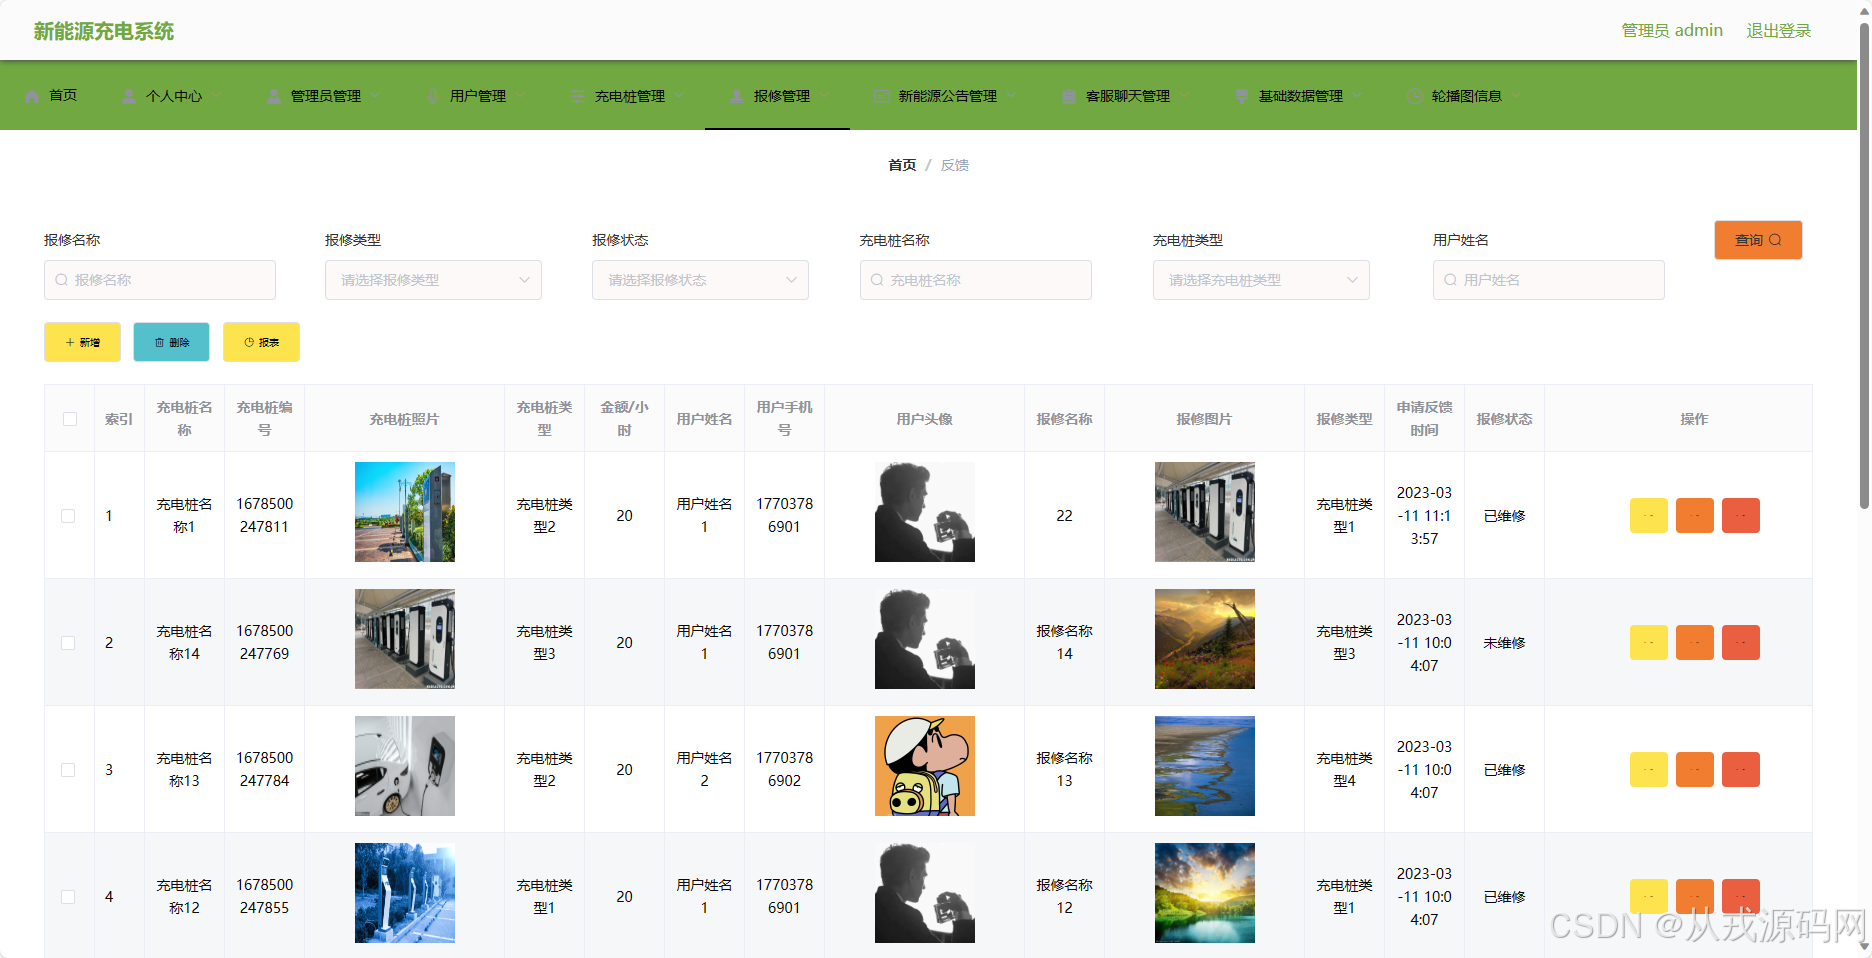Image resolution: width=1872 pixels, height=958 pixels.
Task: Click the red action button in row 充电桩名称1
Action: pos(1741,516)
